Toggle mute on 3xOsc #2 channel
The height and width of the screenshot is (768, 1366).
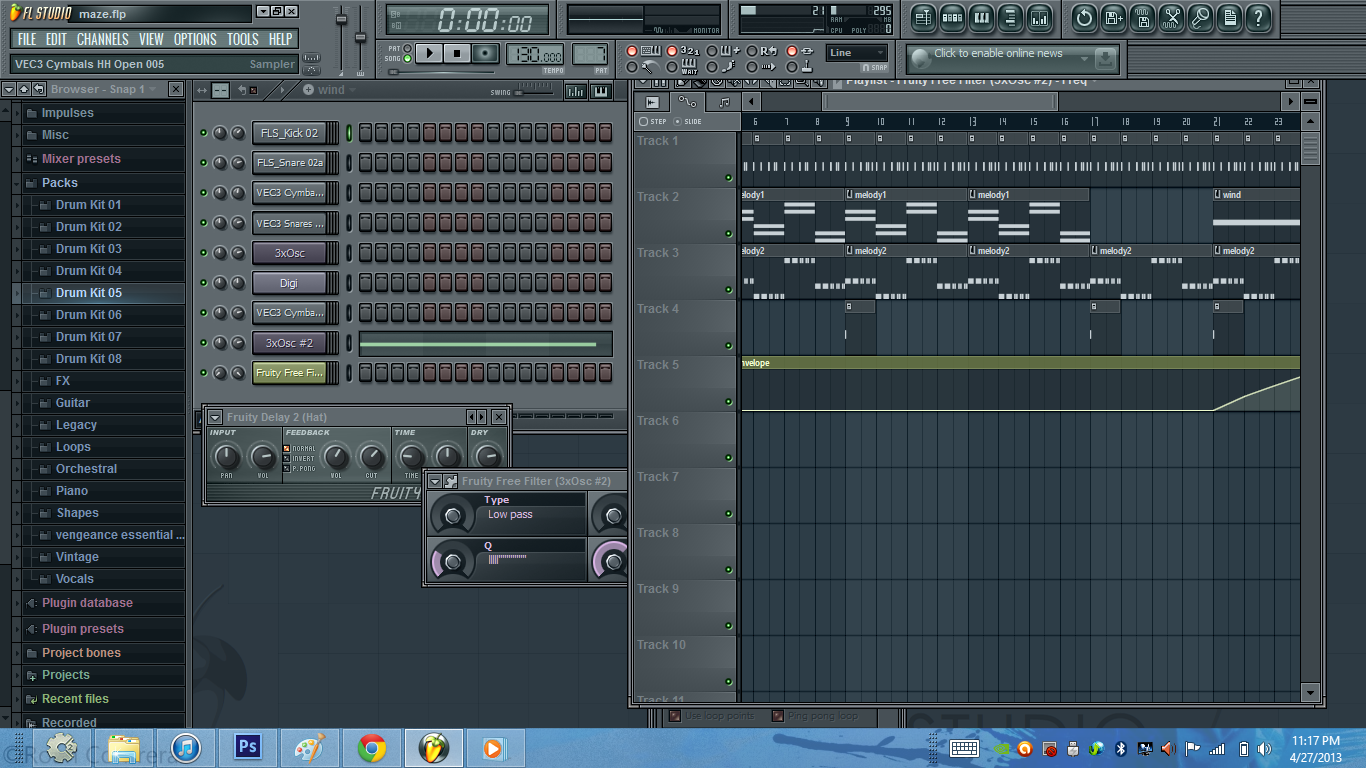[x=204, y=343]
